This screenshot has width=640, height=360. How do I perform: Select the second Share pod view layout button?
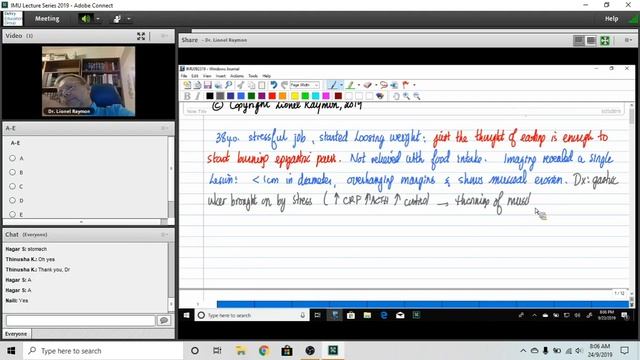click(591, 40)
